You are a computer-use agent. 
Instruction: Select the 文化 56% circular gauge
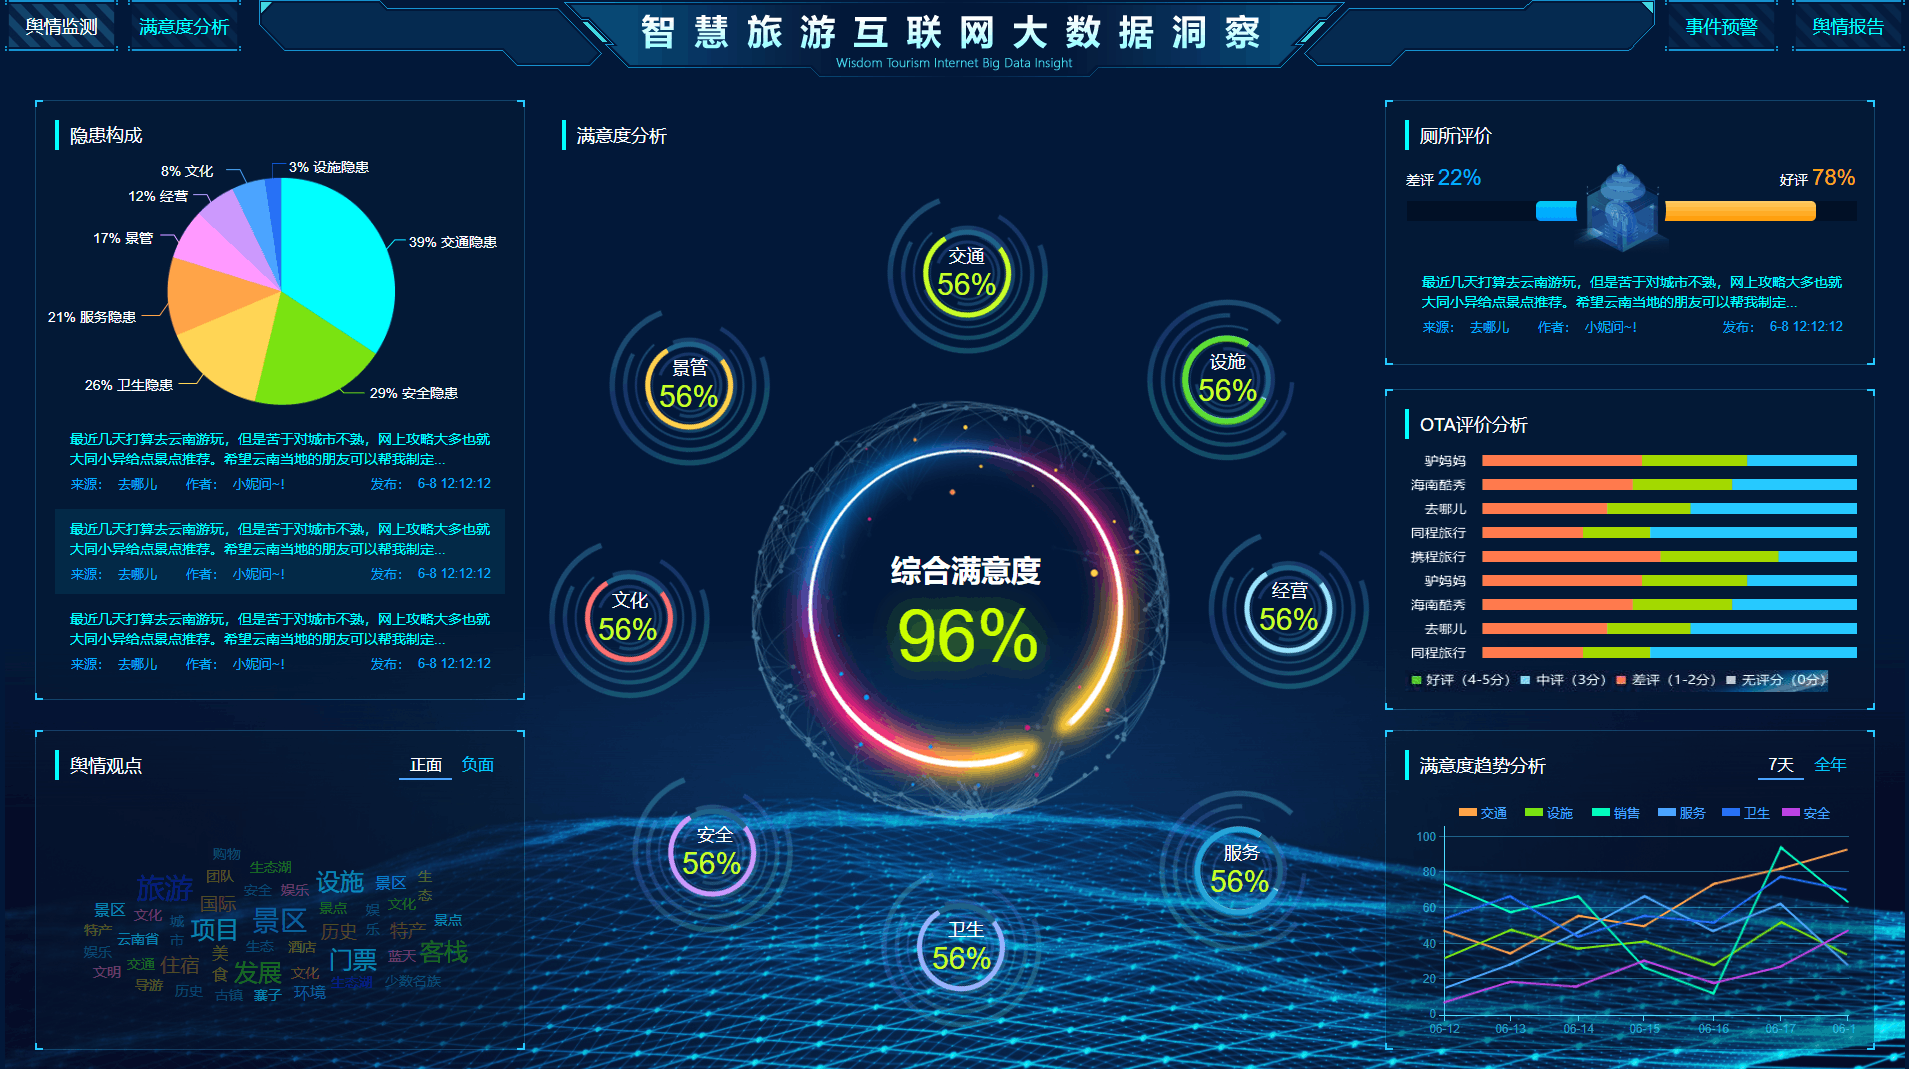(628, 618)
